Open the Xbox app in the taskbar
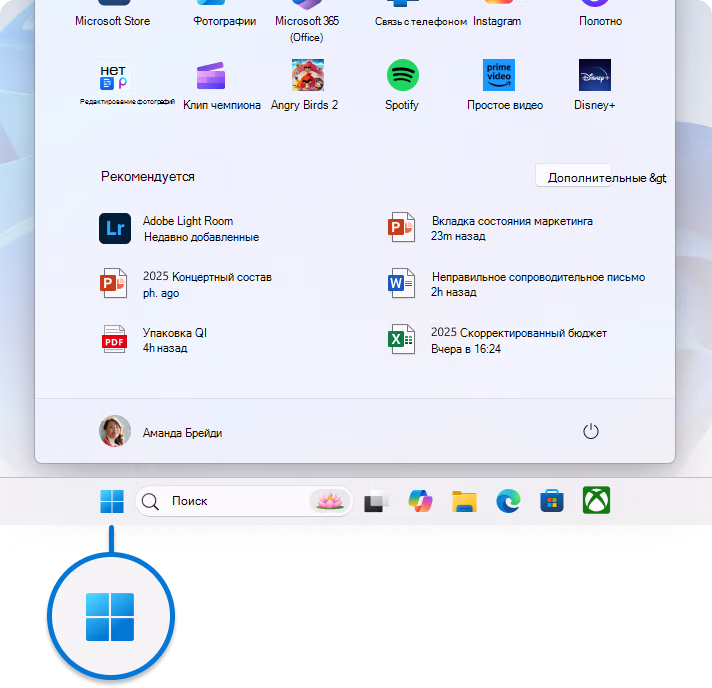The height and width of the screenshot is (688, 712). tap(596, 500)
